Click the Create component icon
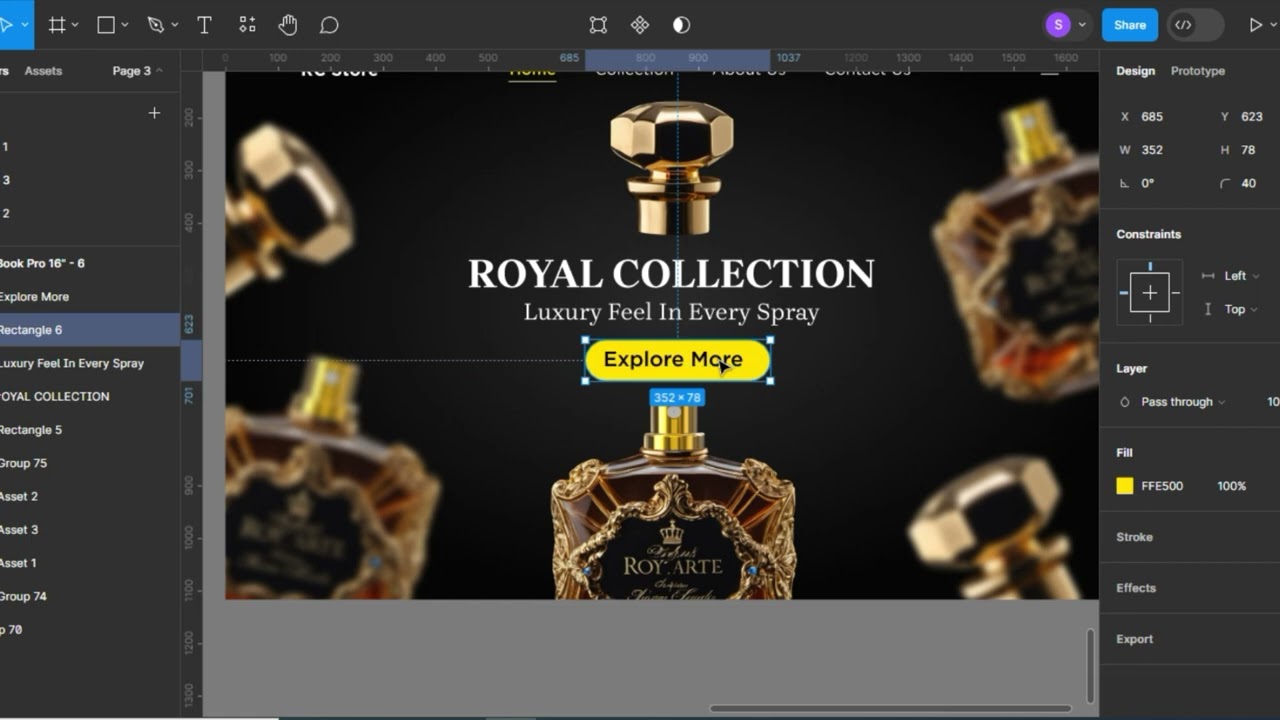The image size is (1280, 720). (x=640, y=25)
